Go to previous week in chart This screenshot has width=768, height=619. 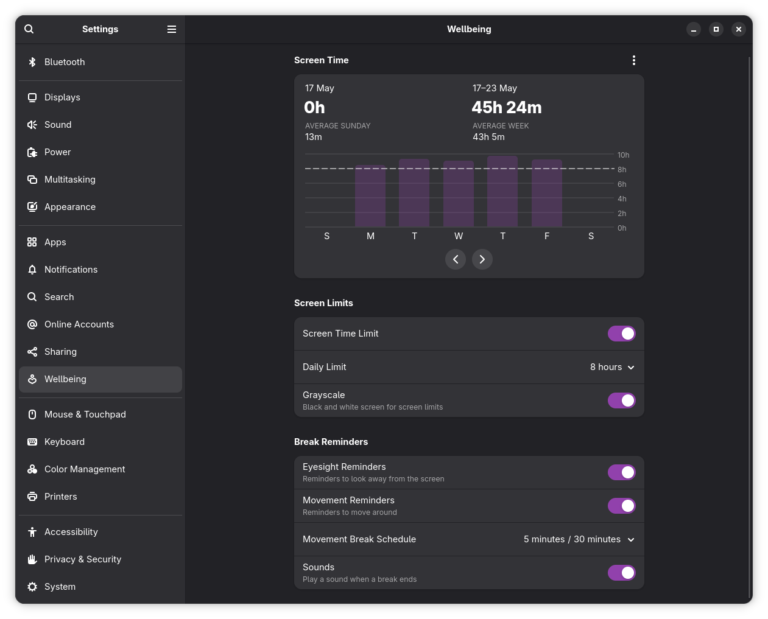456,259
